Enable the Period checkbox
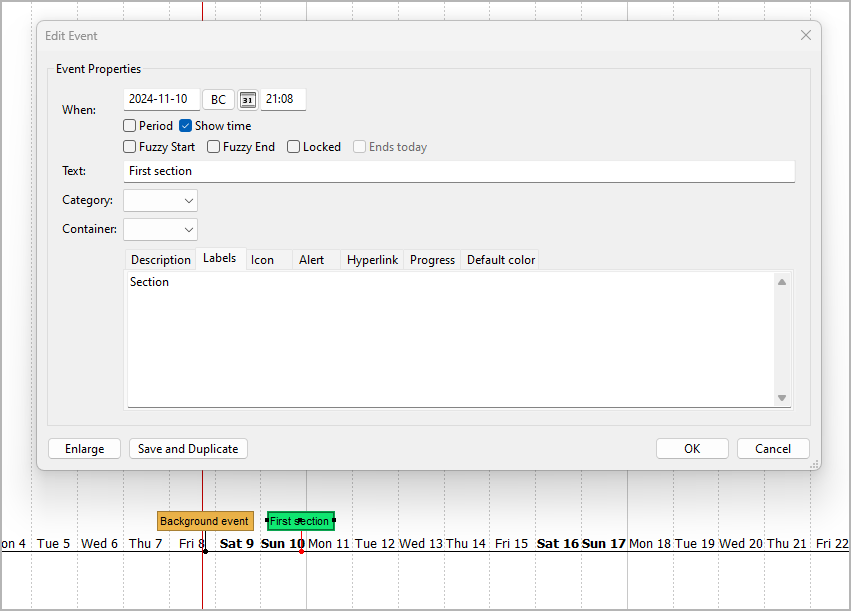Viewport: 851px width, 611px height. 129,125
